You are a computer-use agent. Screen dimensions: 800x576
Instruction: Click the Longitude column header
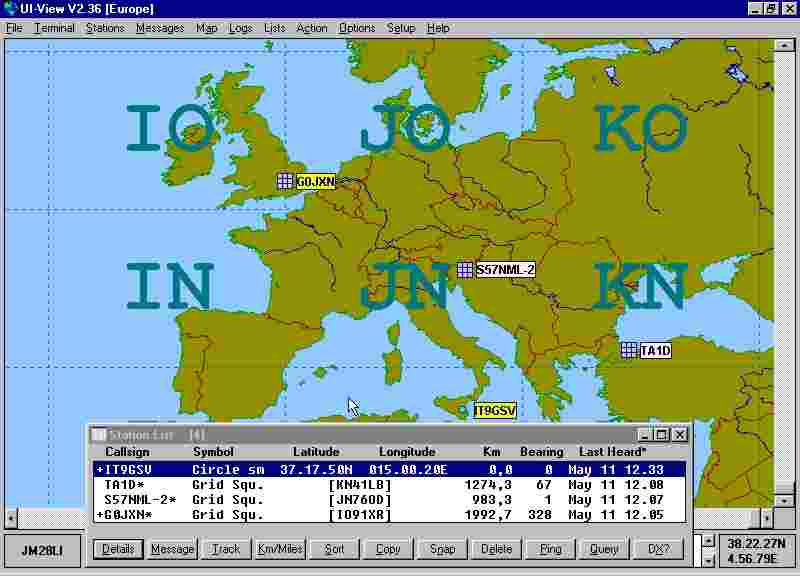pyautogui.click(x=407, y=452)
